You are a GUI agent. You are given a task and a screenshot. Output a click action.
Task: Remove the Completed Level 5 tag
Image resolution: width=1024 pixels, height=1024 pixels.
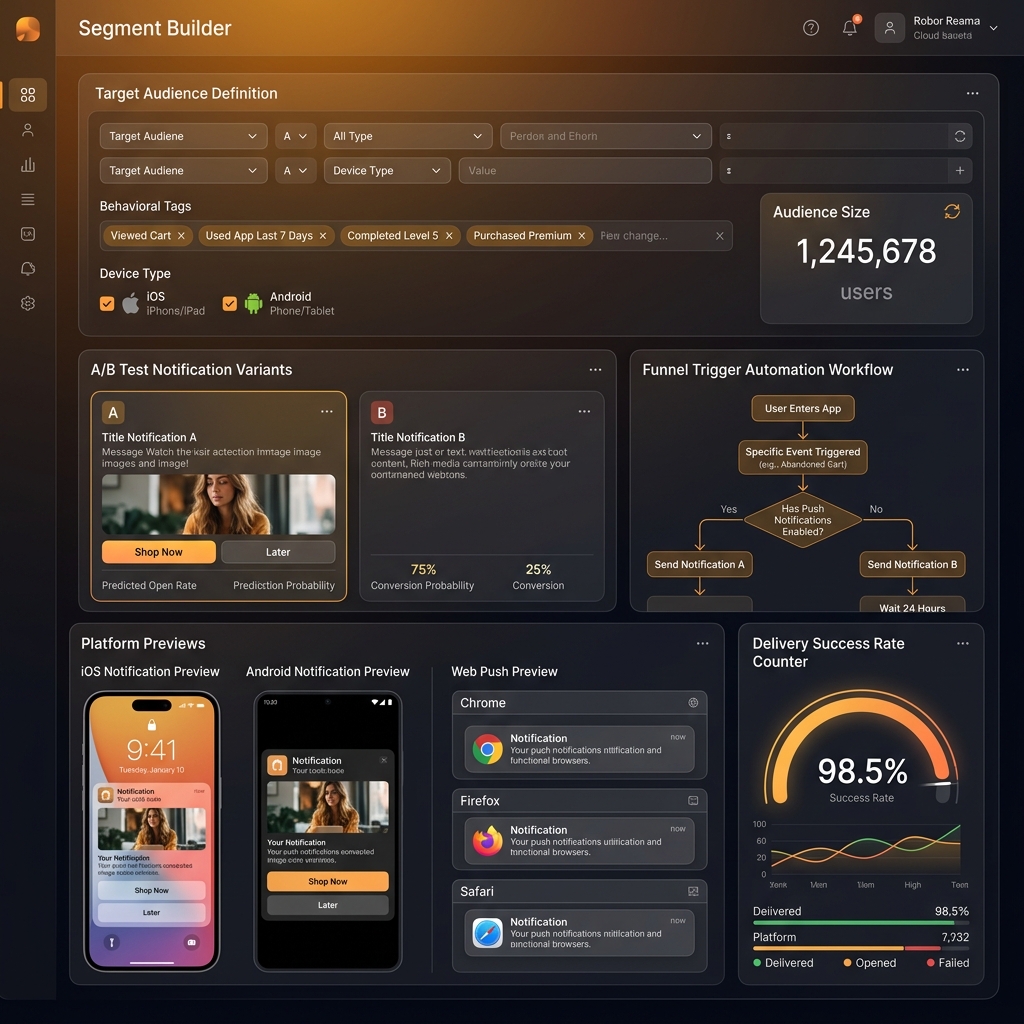pyautogui.click(x=449, y=236)
